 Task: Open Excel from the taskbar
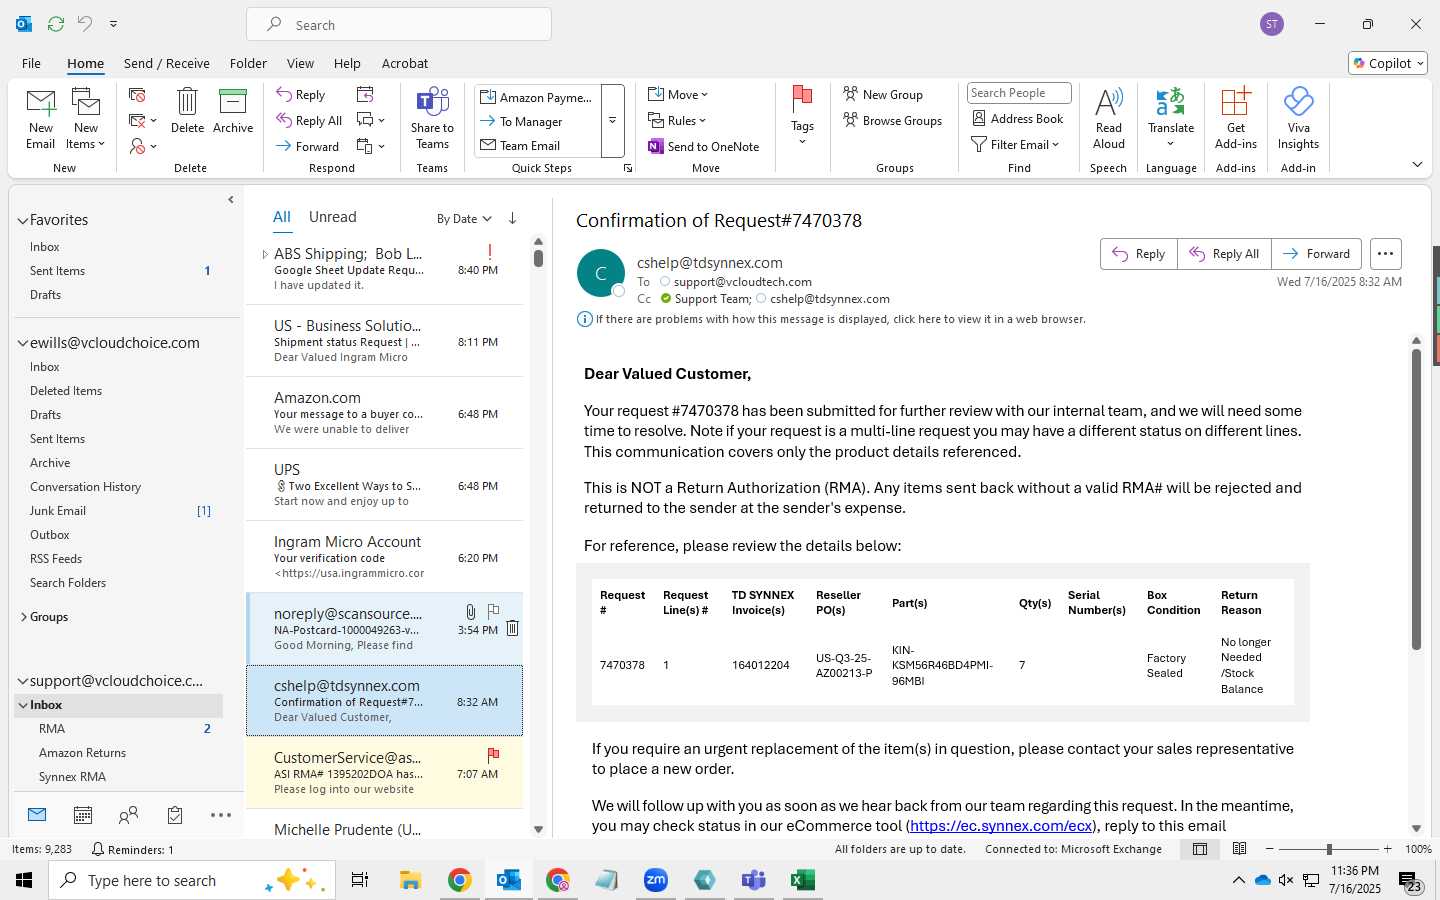(802, 880)
